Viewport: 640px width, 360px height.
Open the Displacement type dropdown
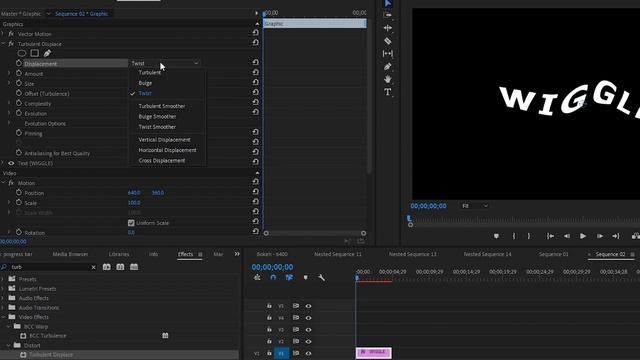[x=165, y=63]
